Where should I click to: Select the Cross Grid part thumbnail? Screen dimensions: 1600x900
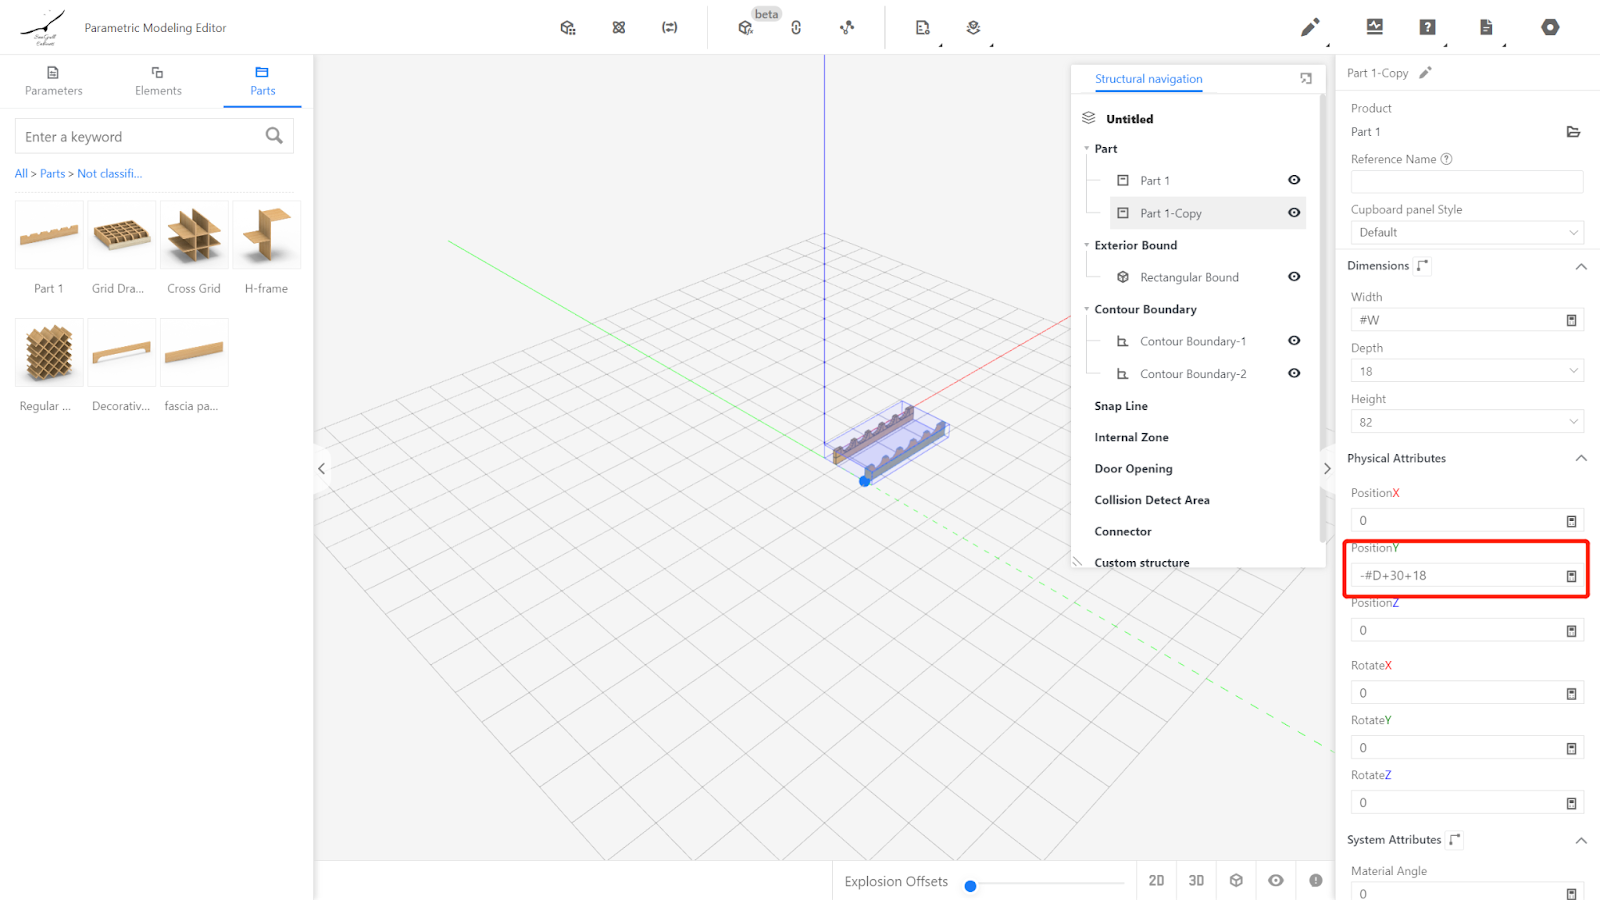point(194,236)
